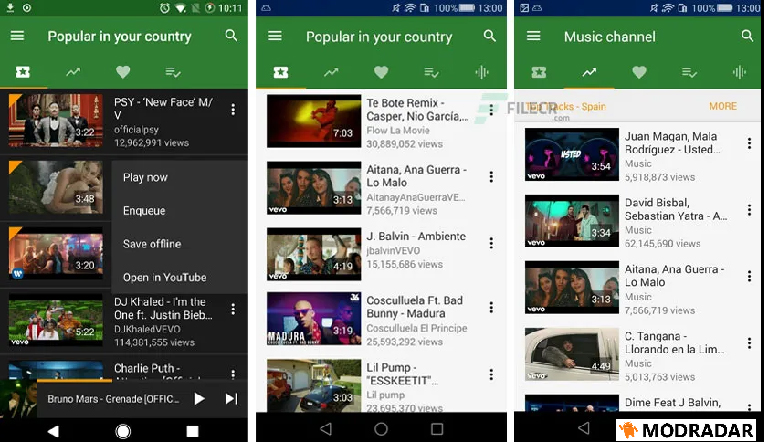764x442 pixels.
Task: Open options for C. Tangana video
Action: [x=749, y=343]
